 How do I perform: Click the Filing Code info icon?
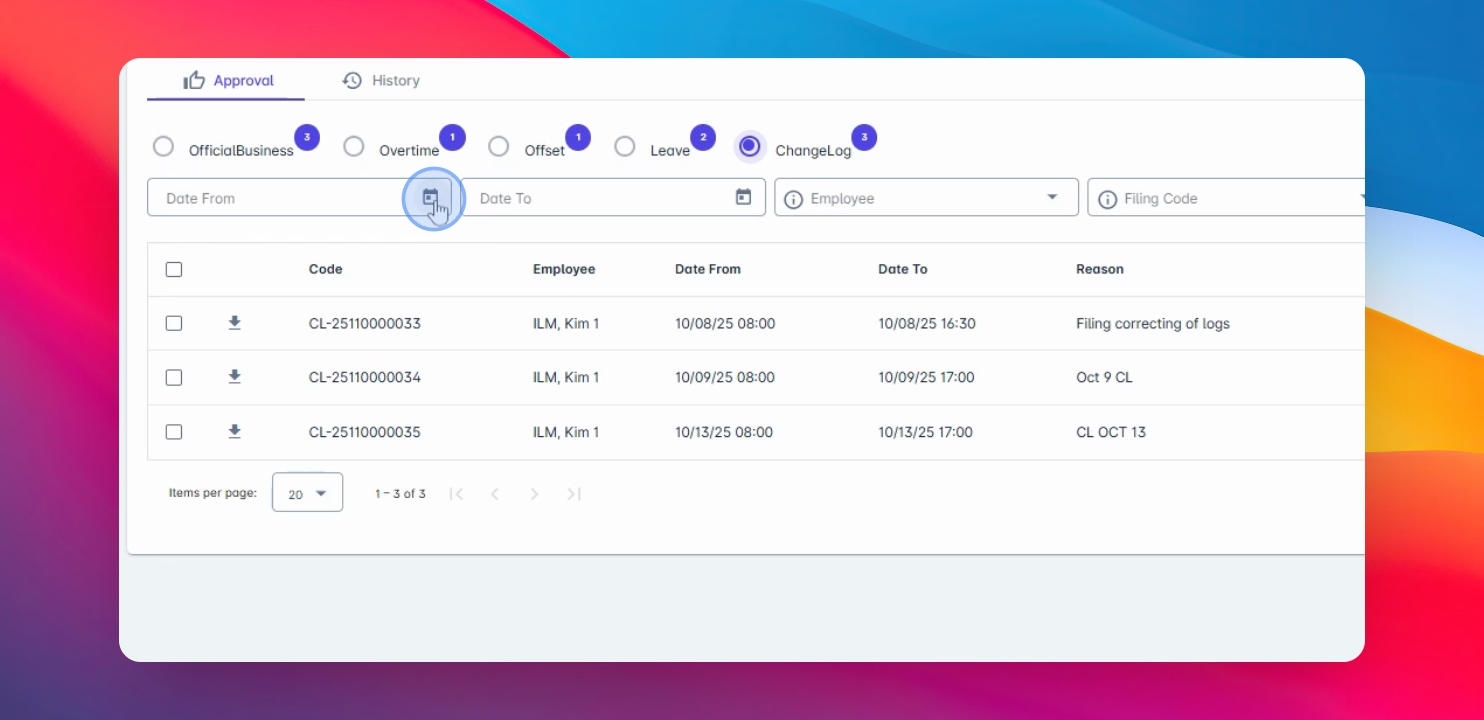pos(1107,199)
